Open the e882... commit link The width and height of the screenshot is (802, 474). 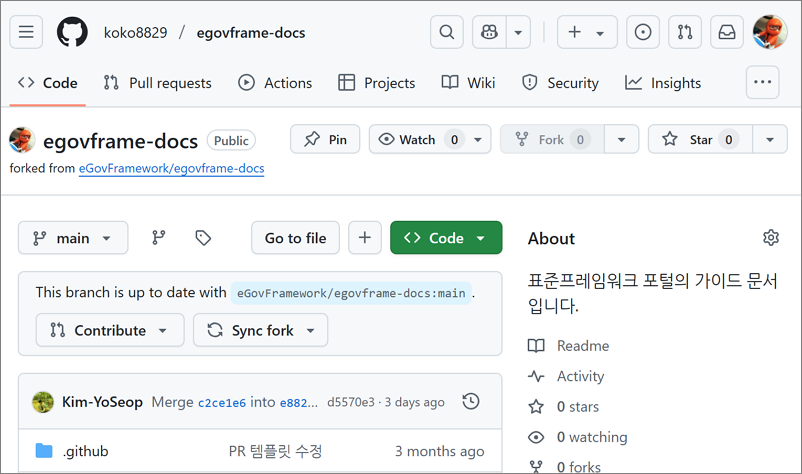click(x=299, y=403)
